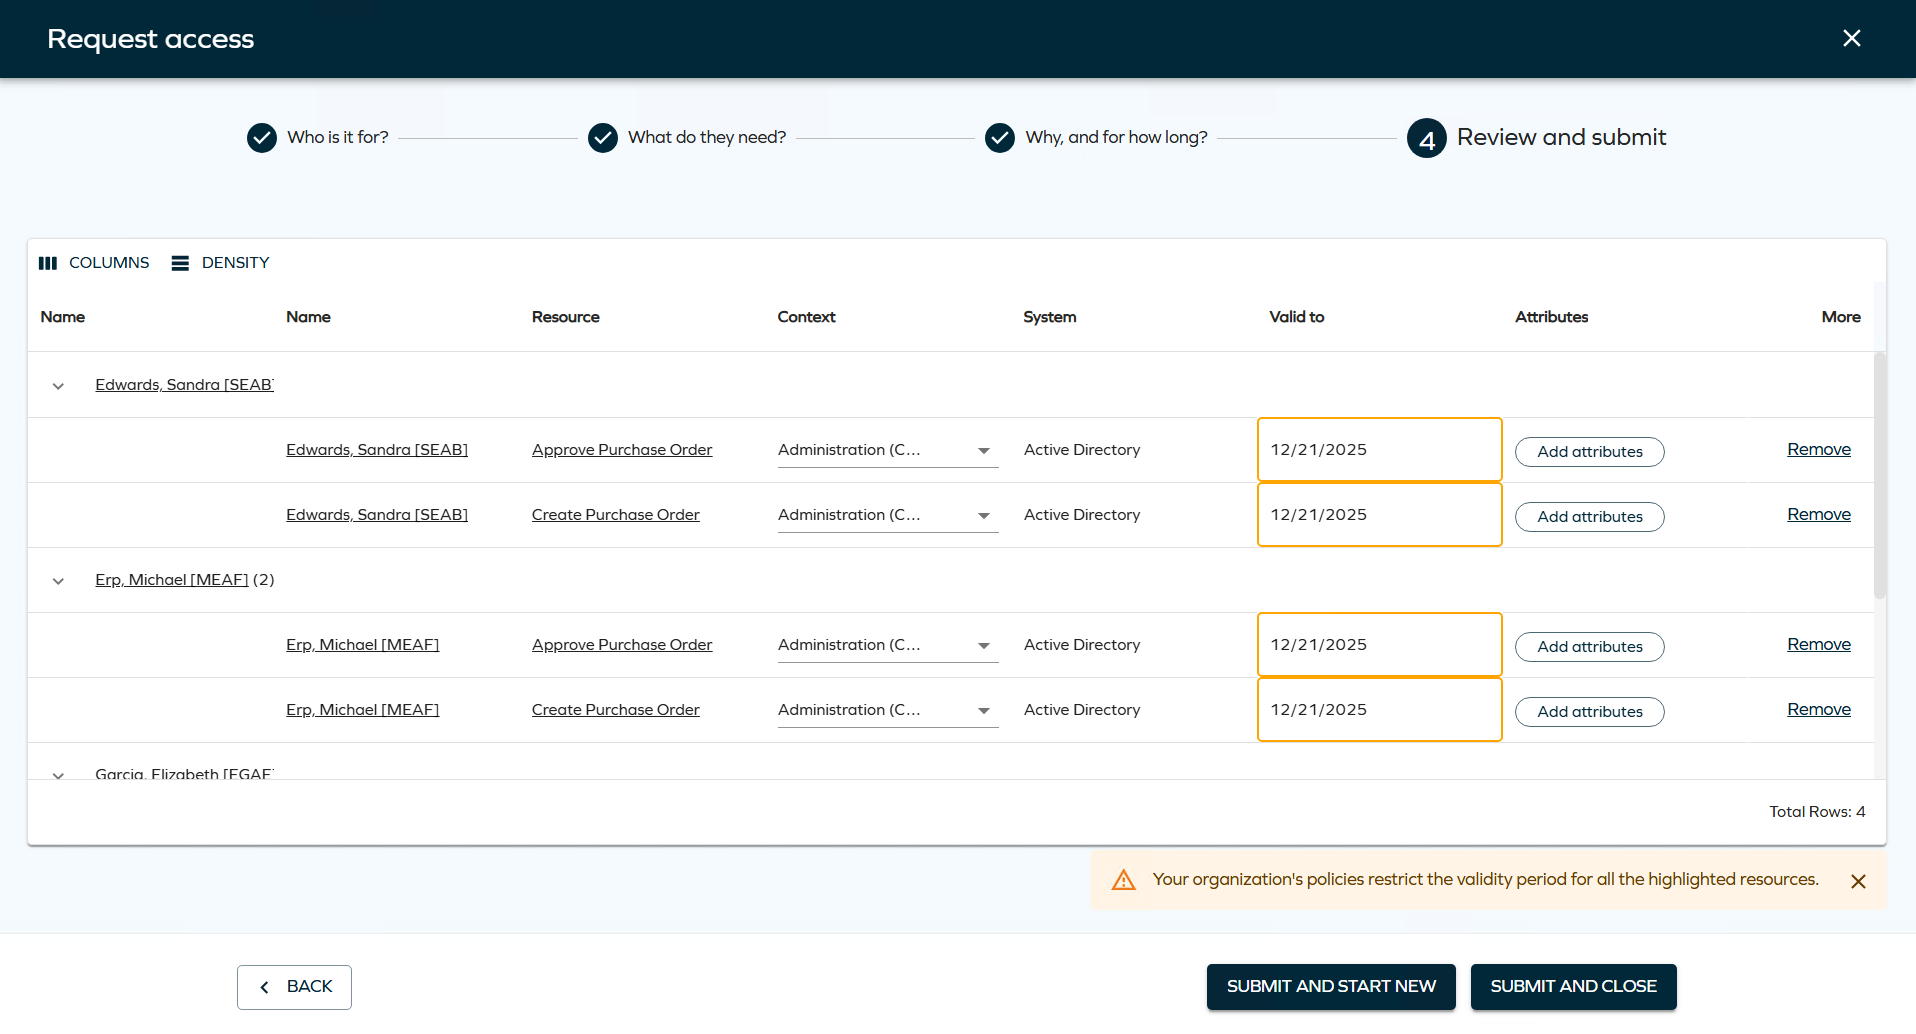Expand the Garcia, Elizabeth group row
1916x1034 pixels.
(57, 775)
